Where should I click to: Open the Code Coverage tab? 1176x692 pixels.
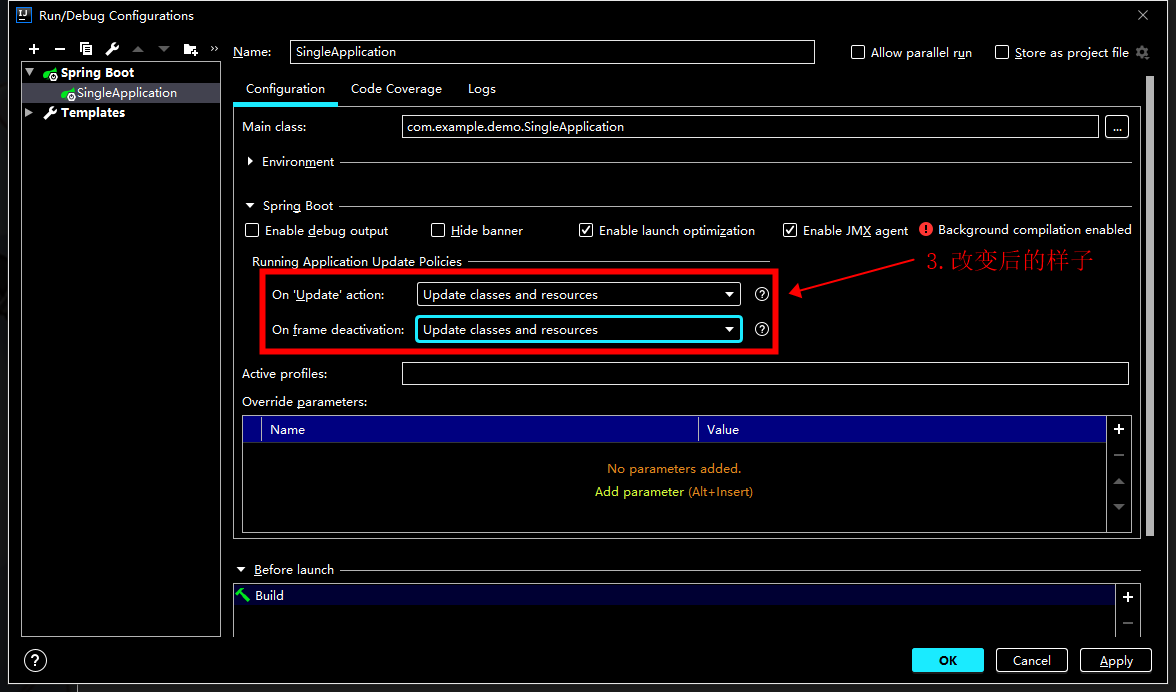tap(396, 89)
